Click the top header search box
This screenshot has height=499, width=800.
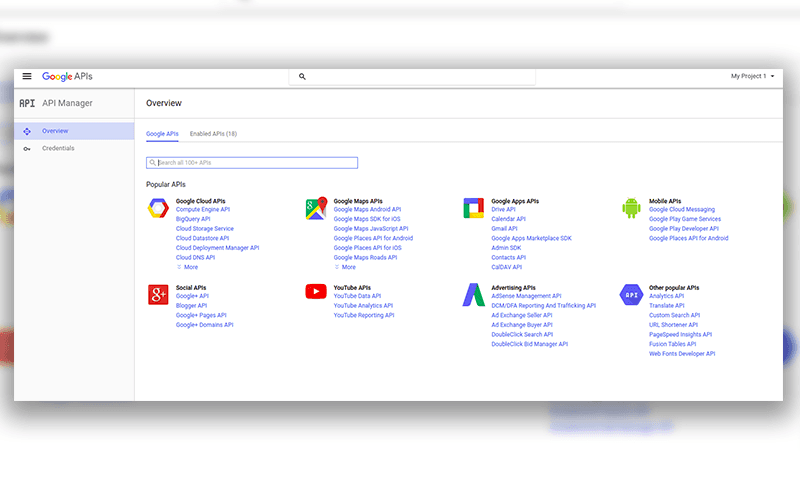click(412, 77)
